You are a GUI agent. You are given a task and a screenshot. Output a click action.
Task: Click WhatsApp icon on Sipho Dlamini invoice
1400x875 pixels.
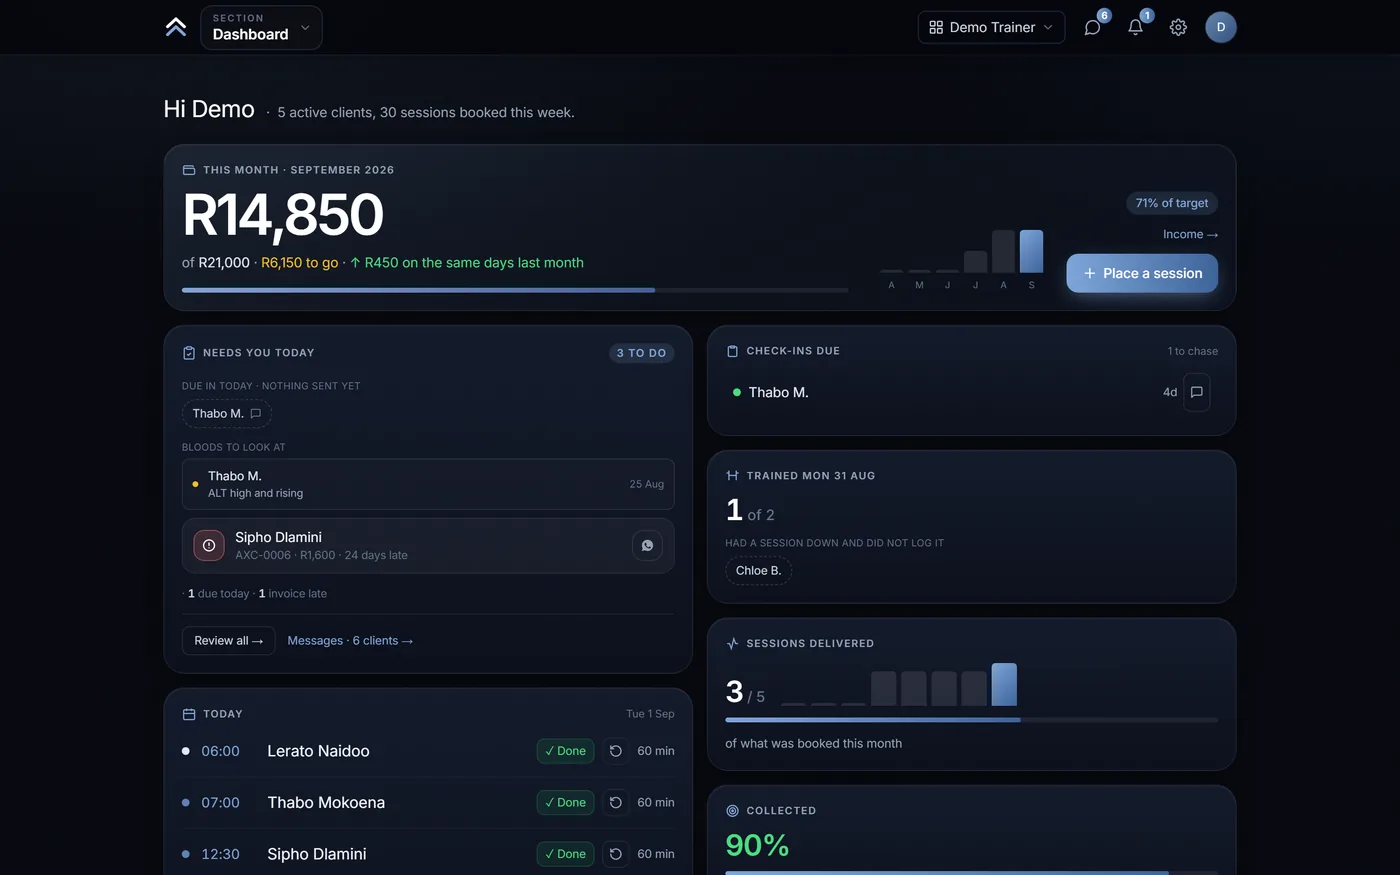click(647, 545)
